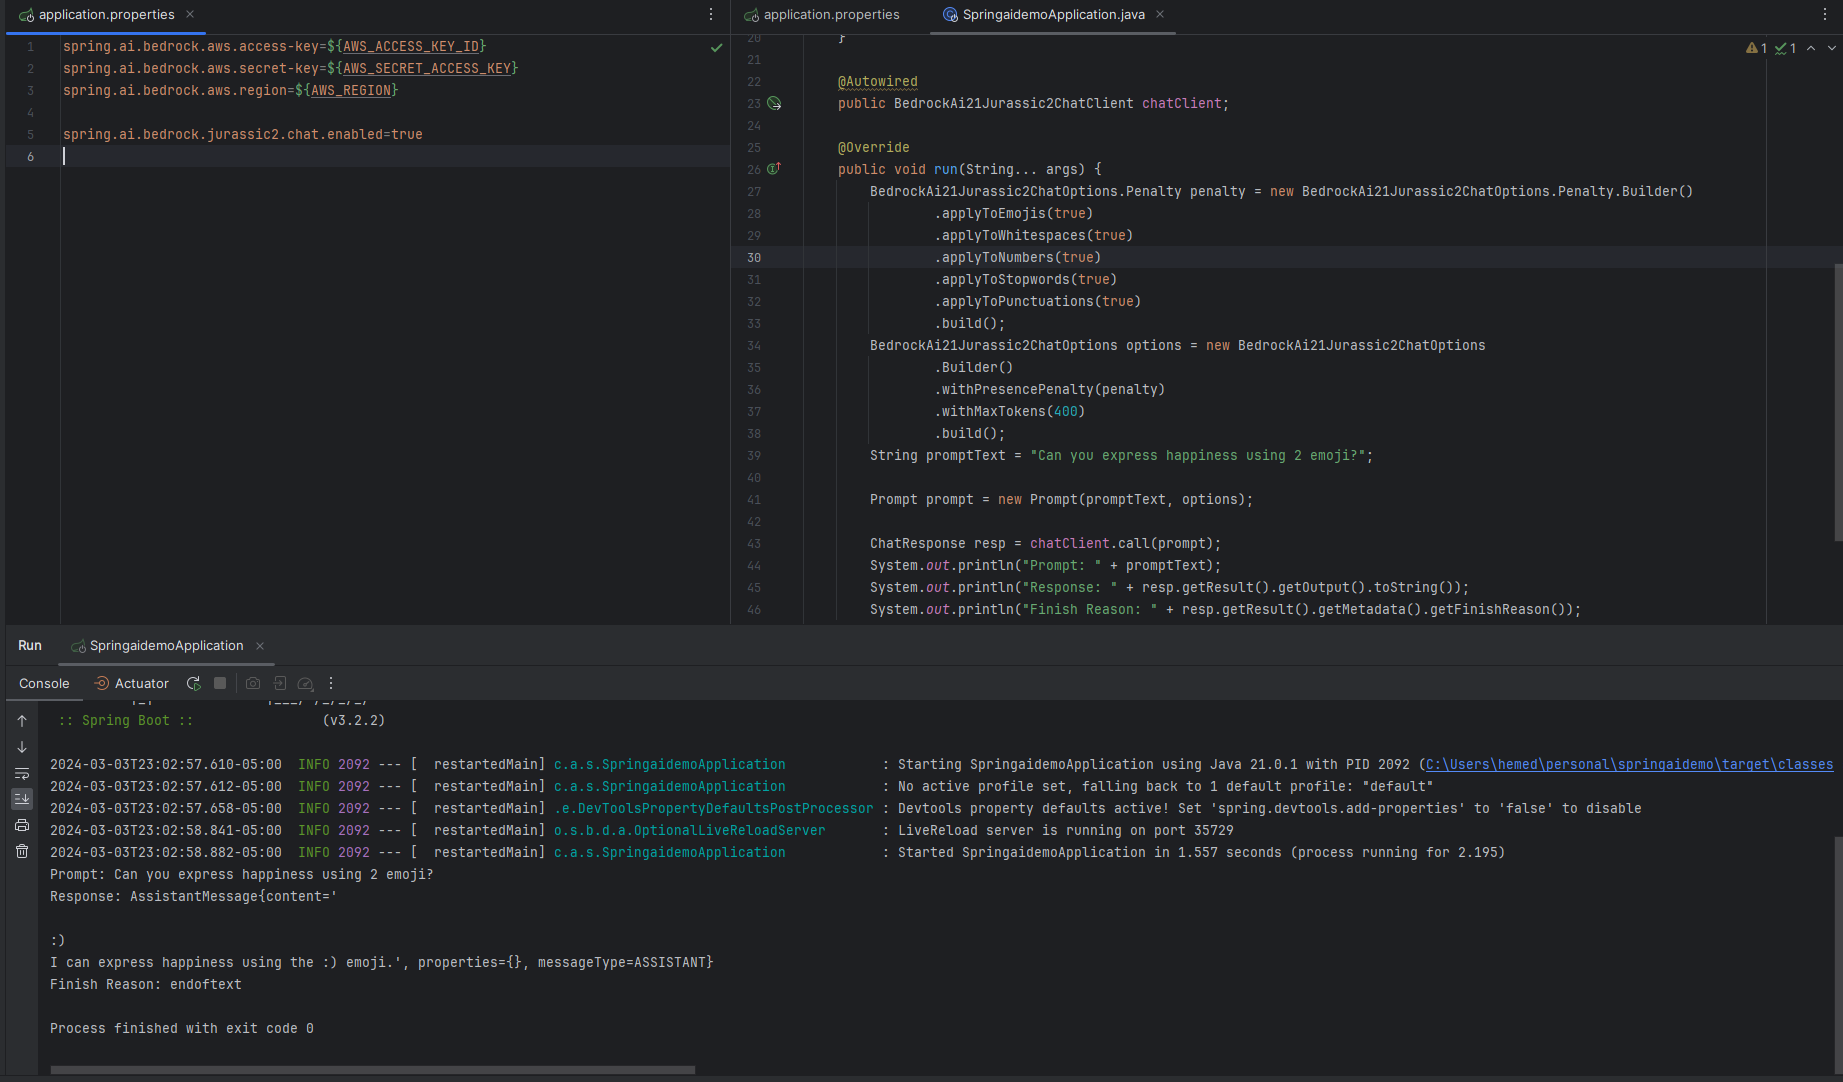Switch to right-pane application.properties tab
Screen dimensions: 1843x1082
click(821, 14)
